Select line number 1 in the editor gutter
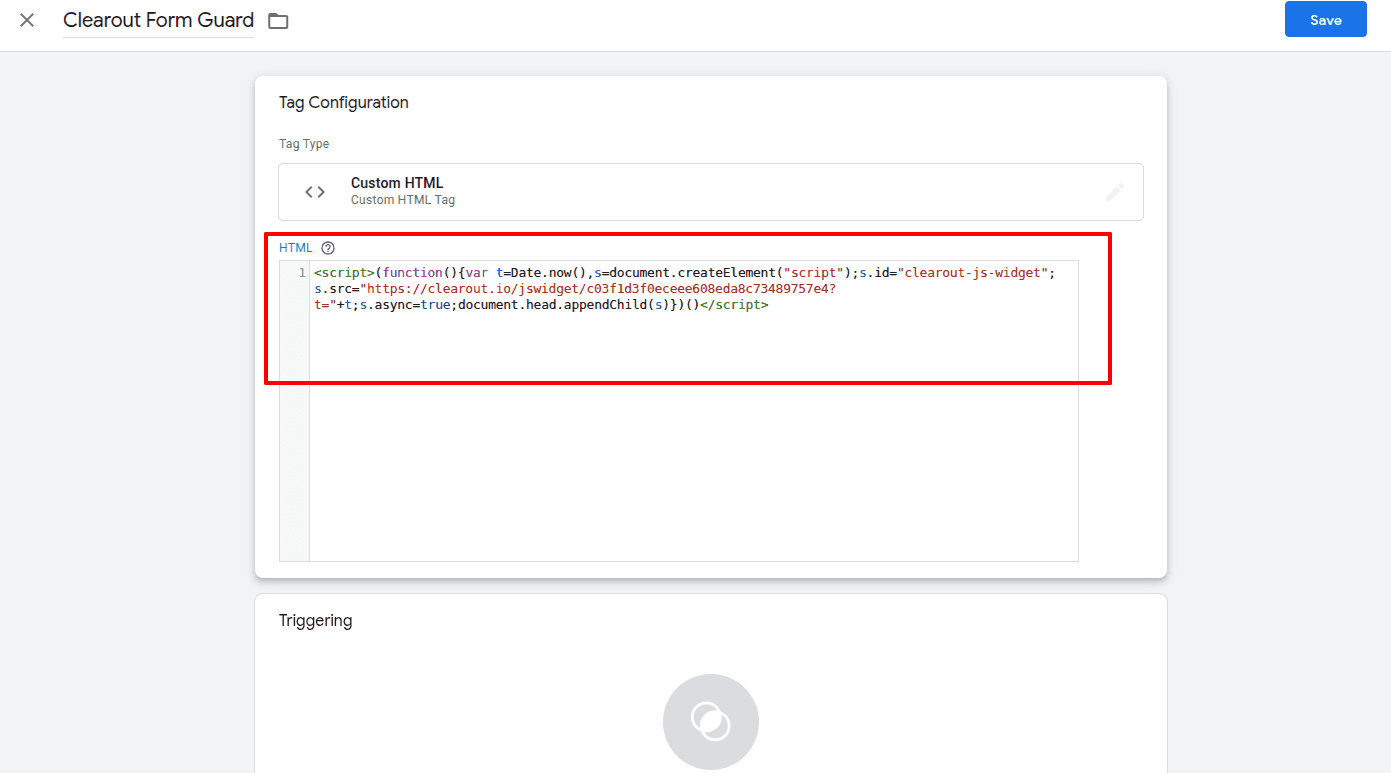Image resolution: width=1391 pixels, height=773 pixels. tap(301, 272)
